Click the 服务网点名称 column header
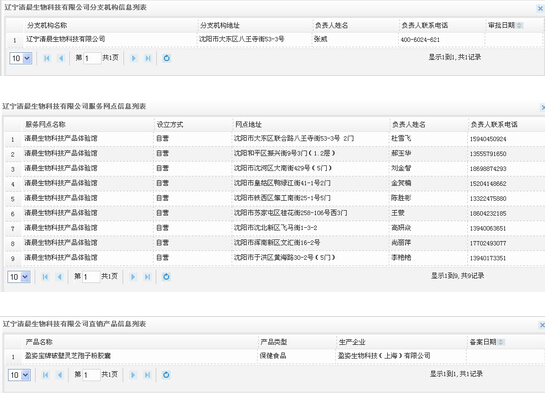The height and width of the screenshot is (393, 545). coord(45,124)
